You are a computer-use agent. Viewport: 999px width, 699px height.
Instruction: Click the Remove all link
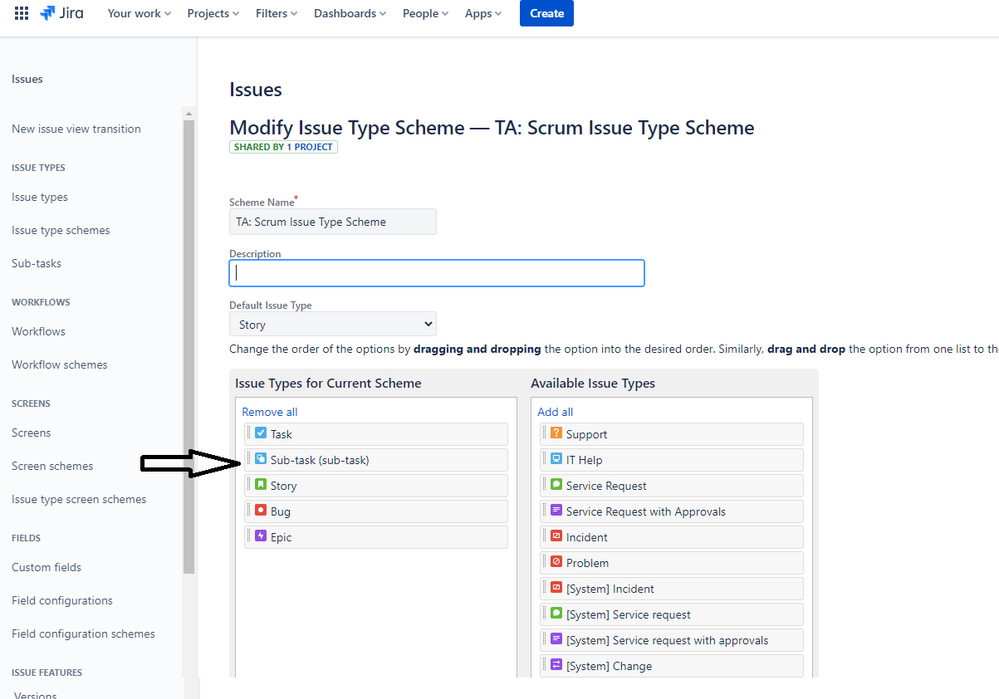[269, 411]
